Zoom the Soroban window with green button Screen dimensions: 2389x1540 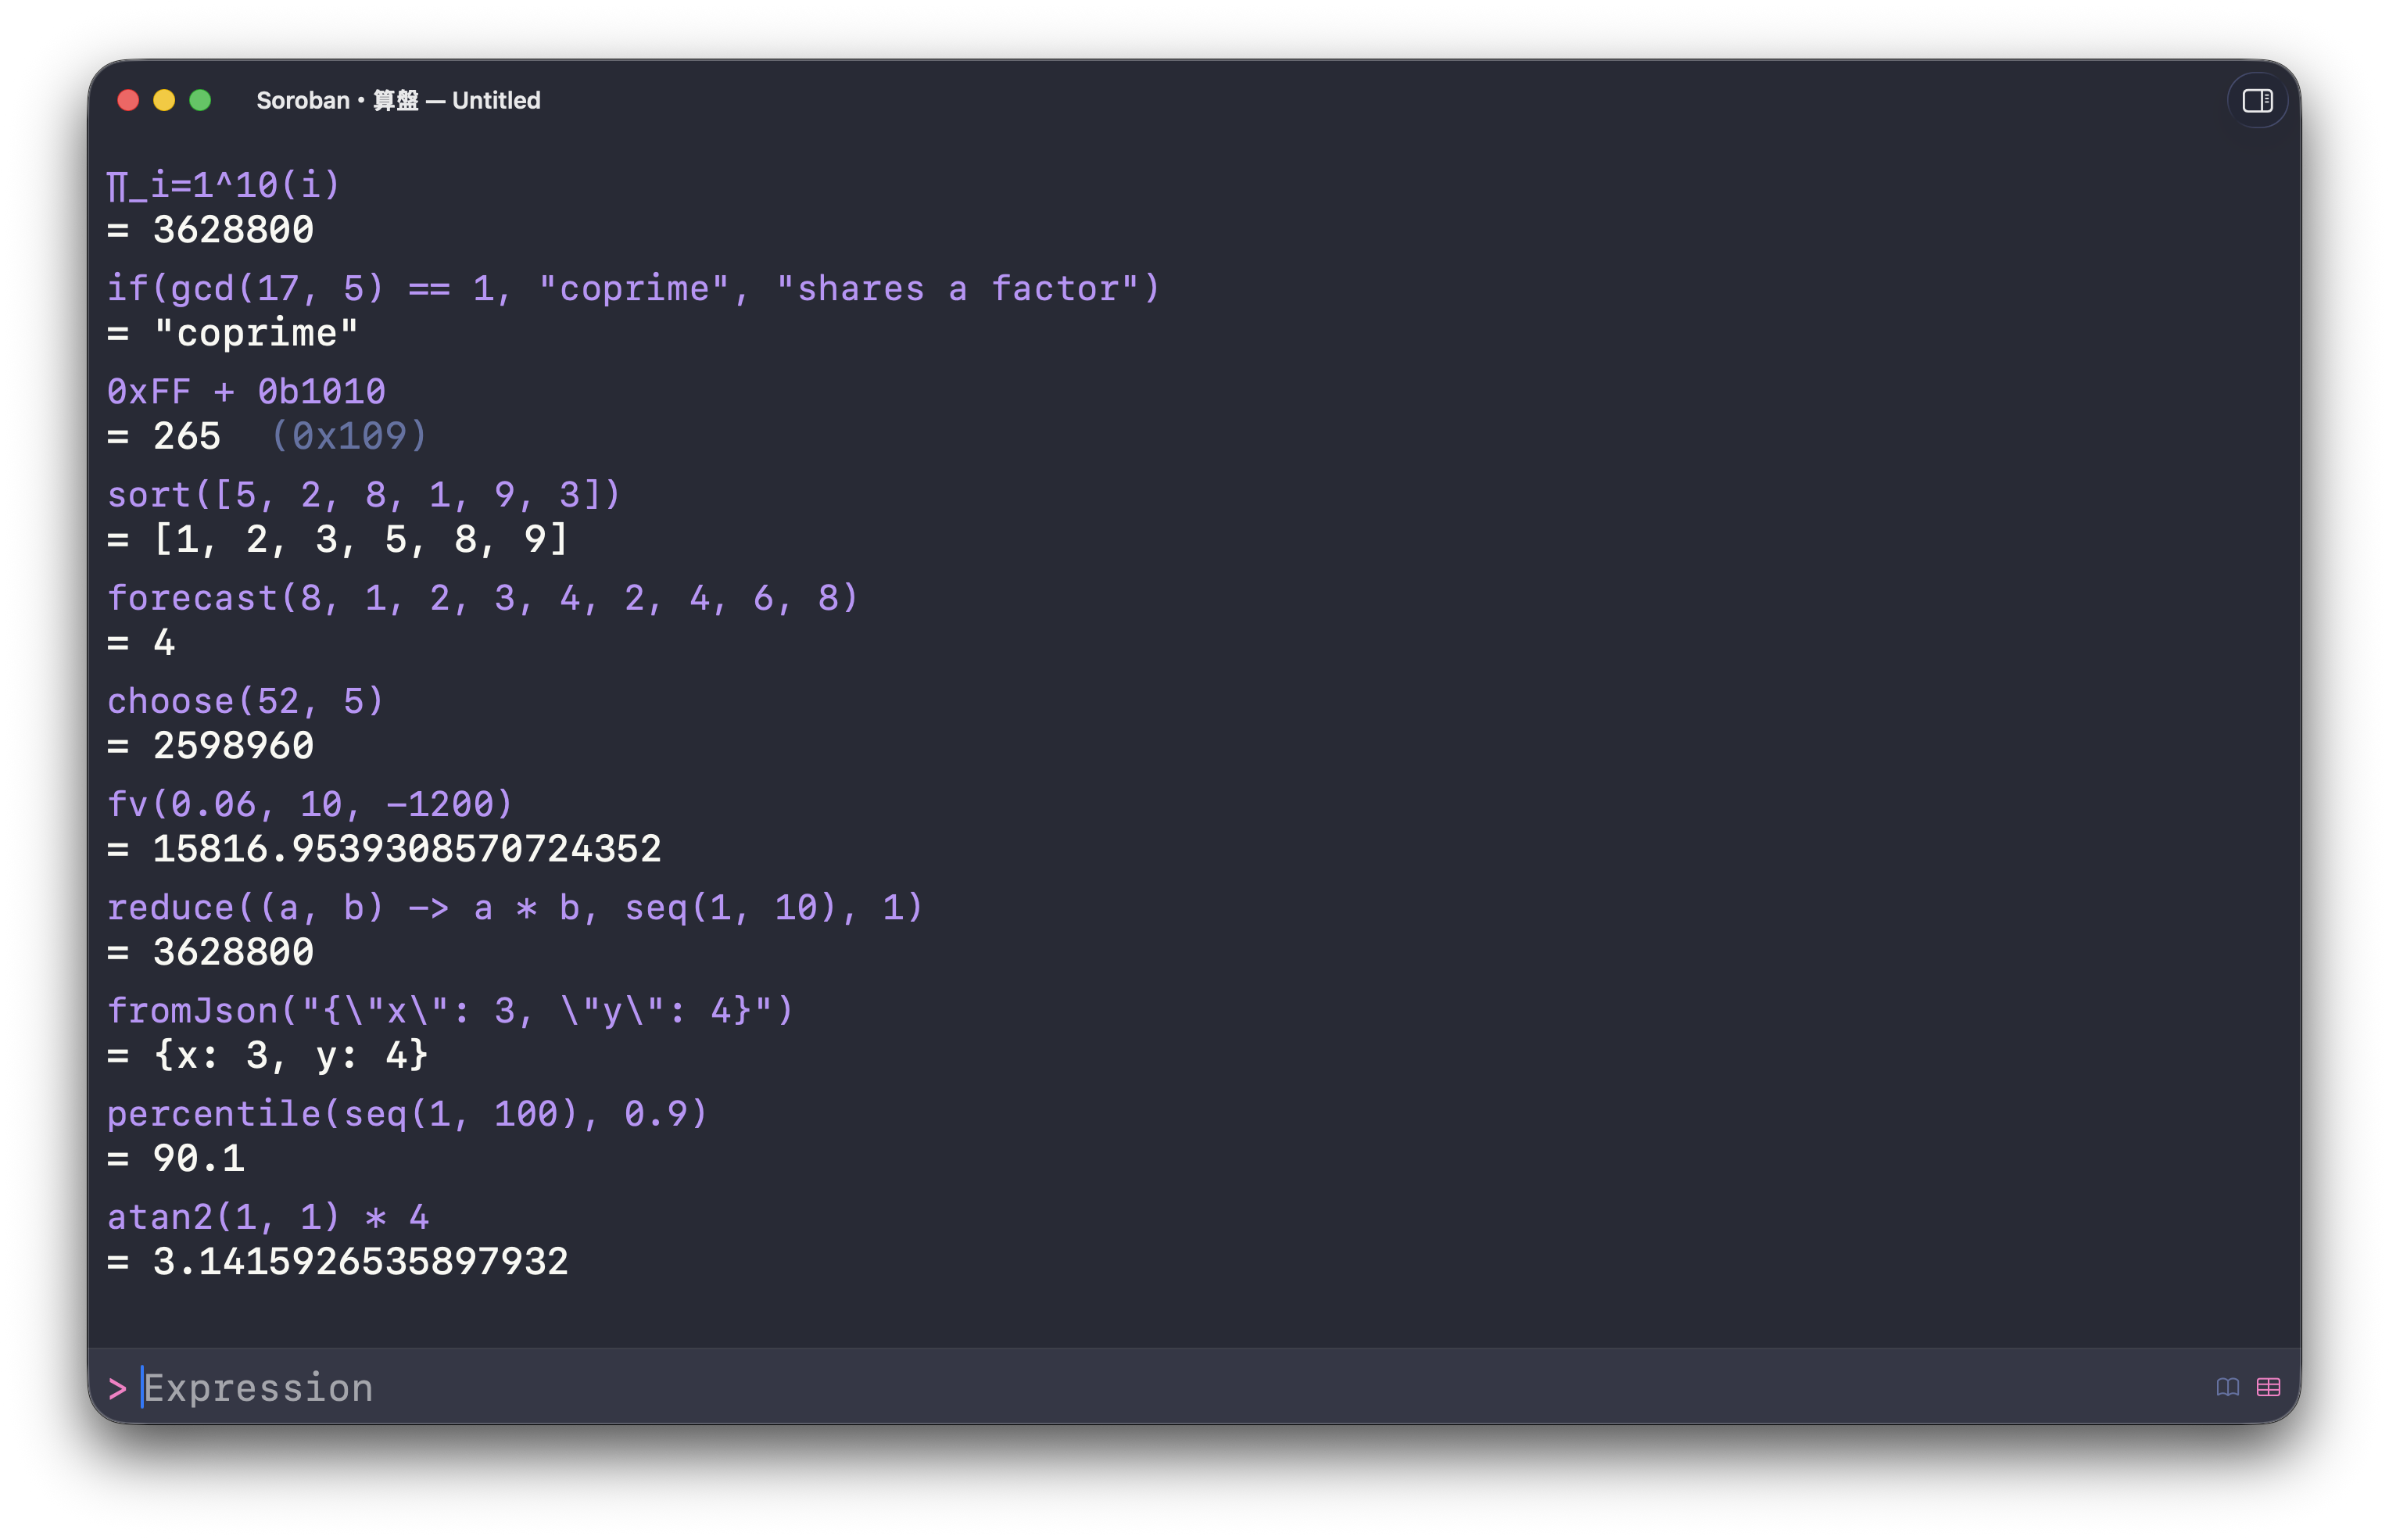click(x=200, y=100)
